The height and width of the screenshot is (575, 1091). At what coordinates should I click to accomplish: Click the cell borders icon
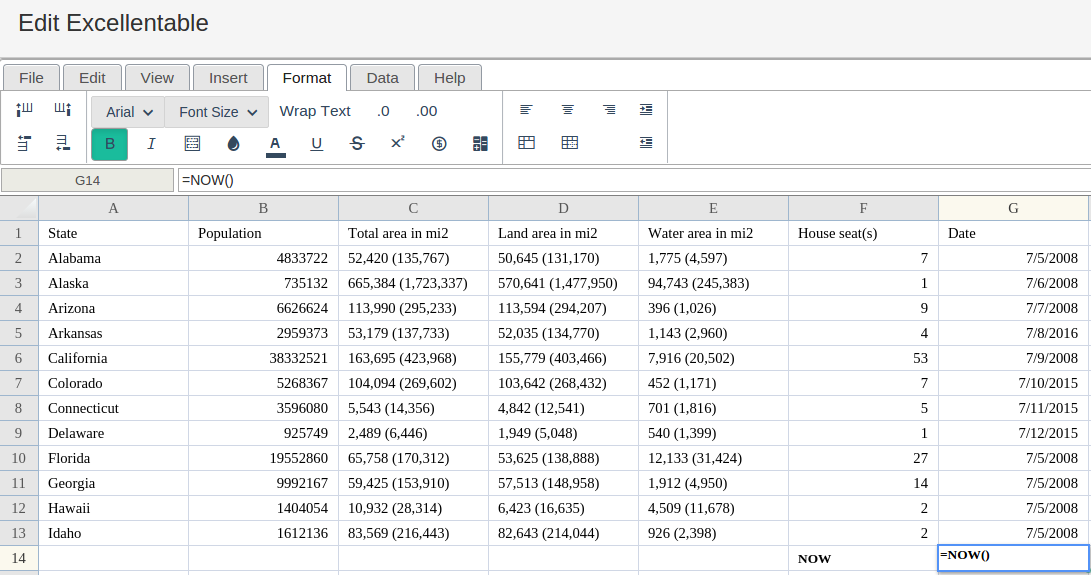(193, 144)
